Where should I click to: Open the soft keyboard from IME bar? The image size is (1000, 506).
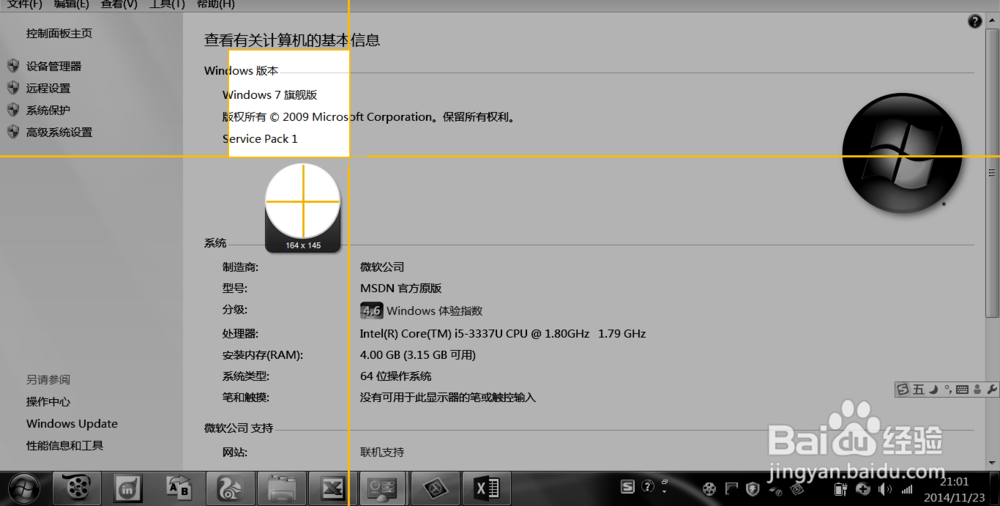(x=962, y=389)
